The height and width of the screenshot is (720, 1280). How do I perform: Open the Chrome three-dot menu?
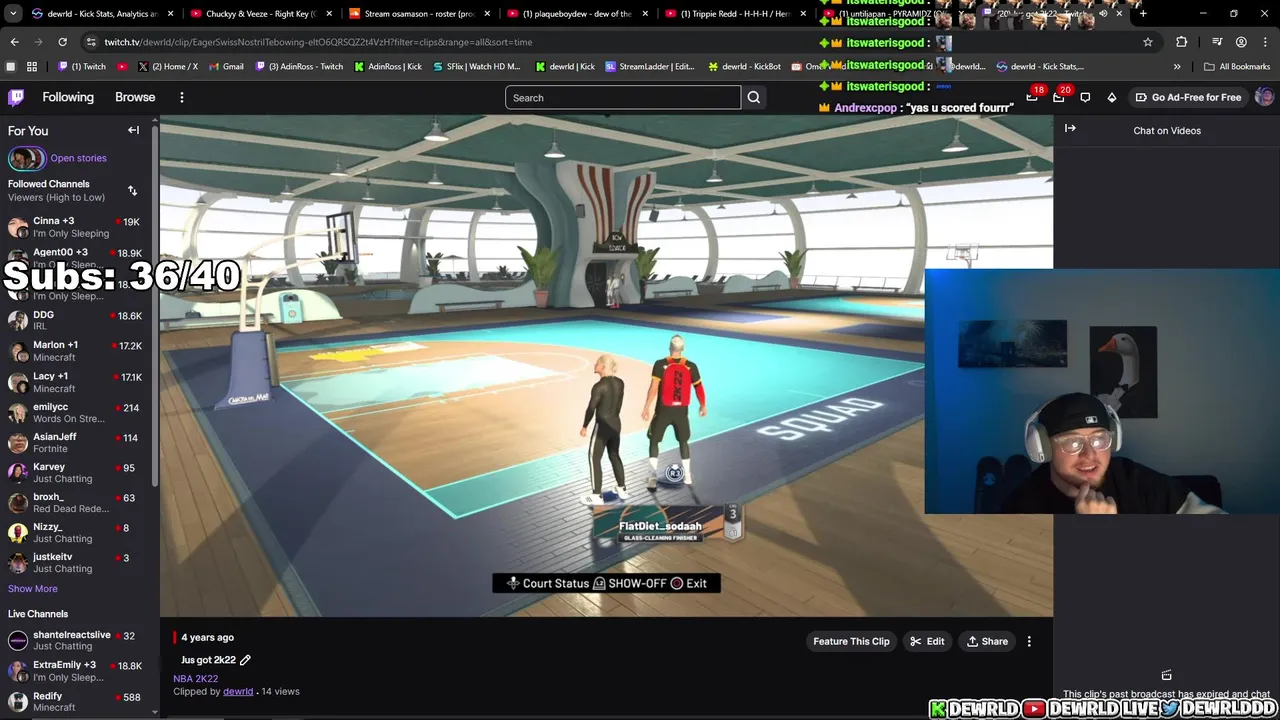click(1265, 42)
